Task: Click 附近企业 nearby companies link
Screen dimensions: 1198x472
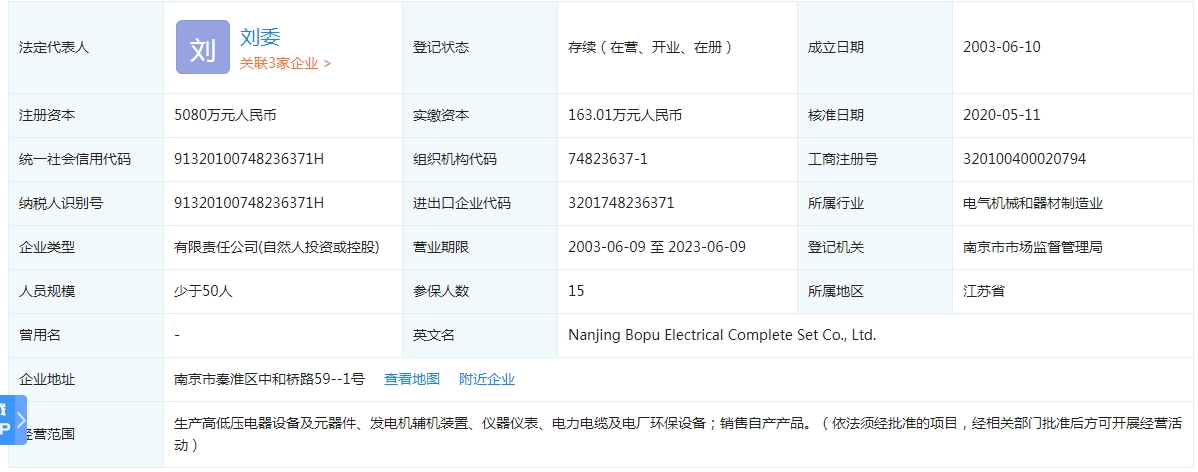Action: pos(487,379)
